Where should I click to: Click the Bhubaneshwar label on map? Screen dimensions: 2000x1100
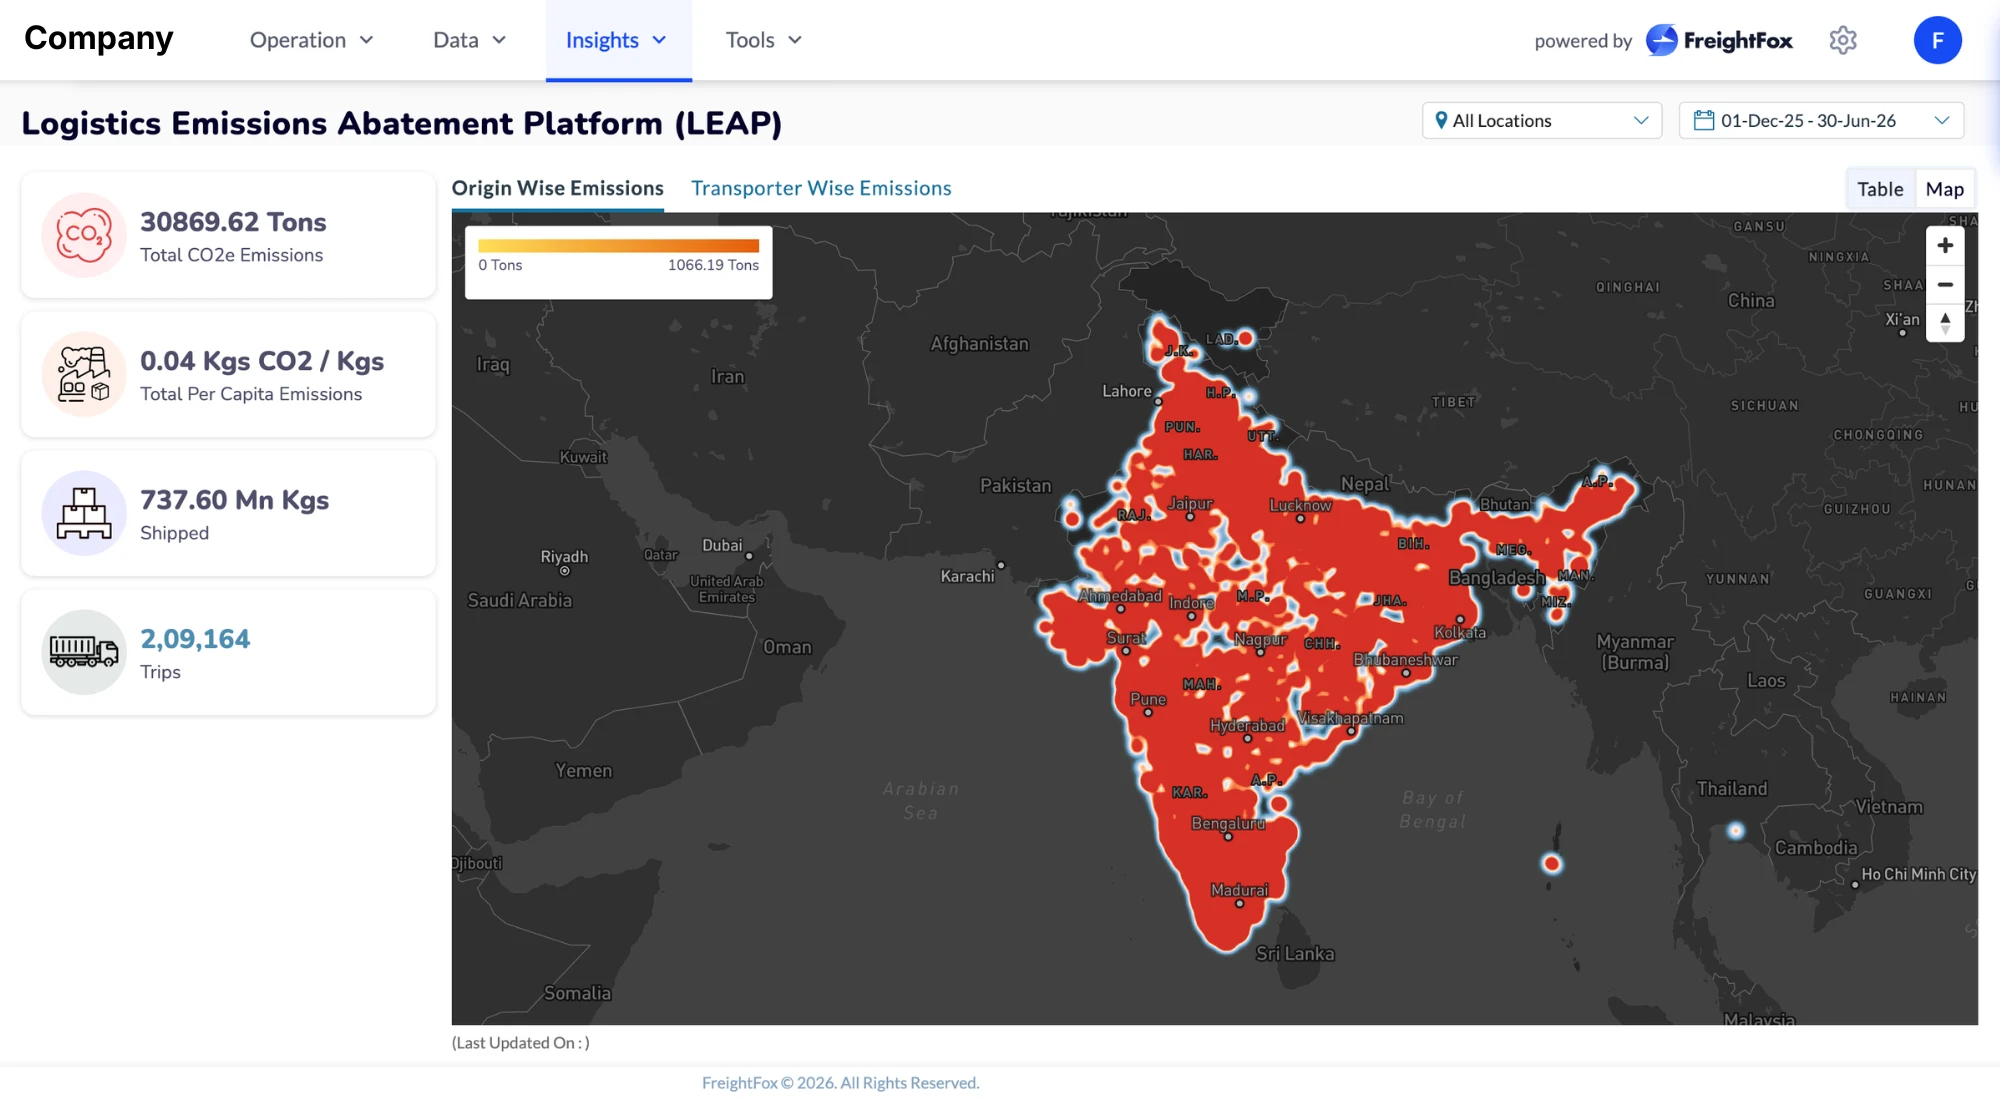(x=1405, y=659)
